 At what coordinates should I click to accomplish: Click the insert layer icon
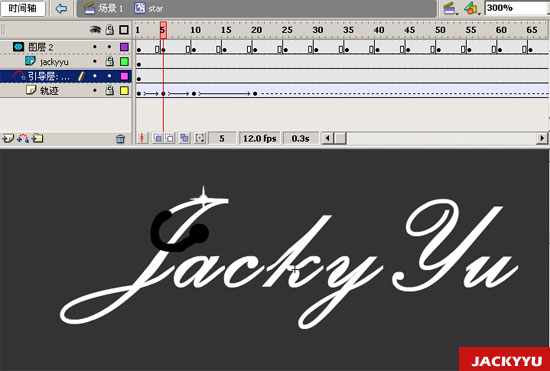click(x=8, y=139)
